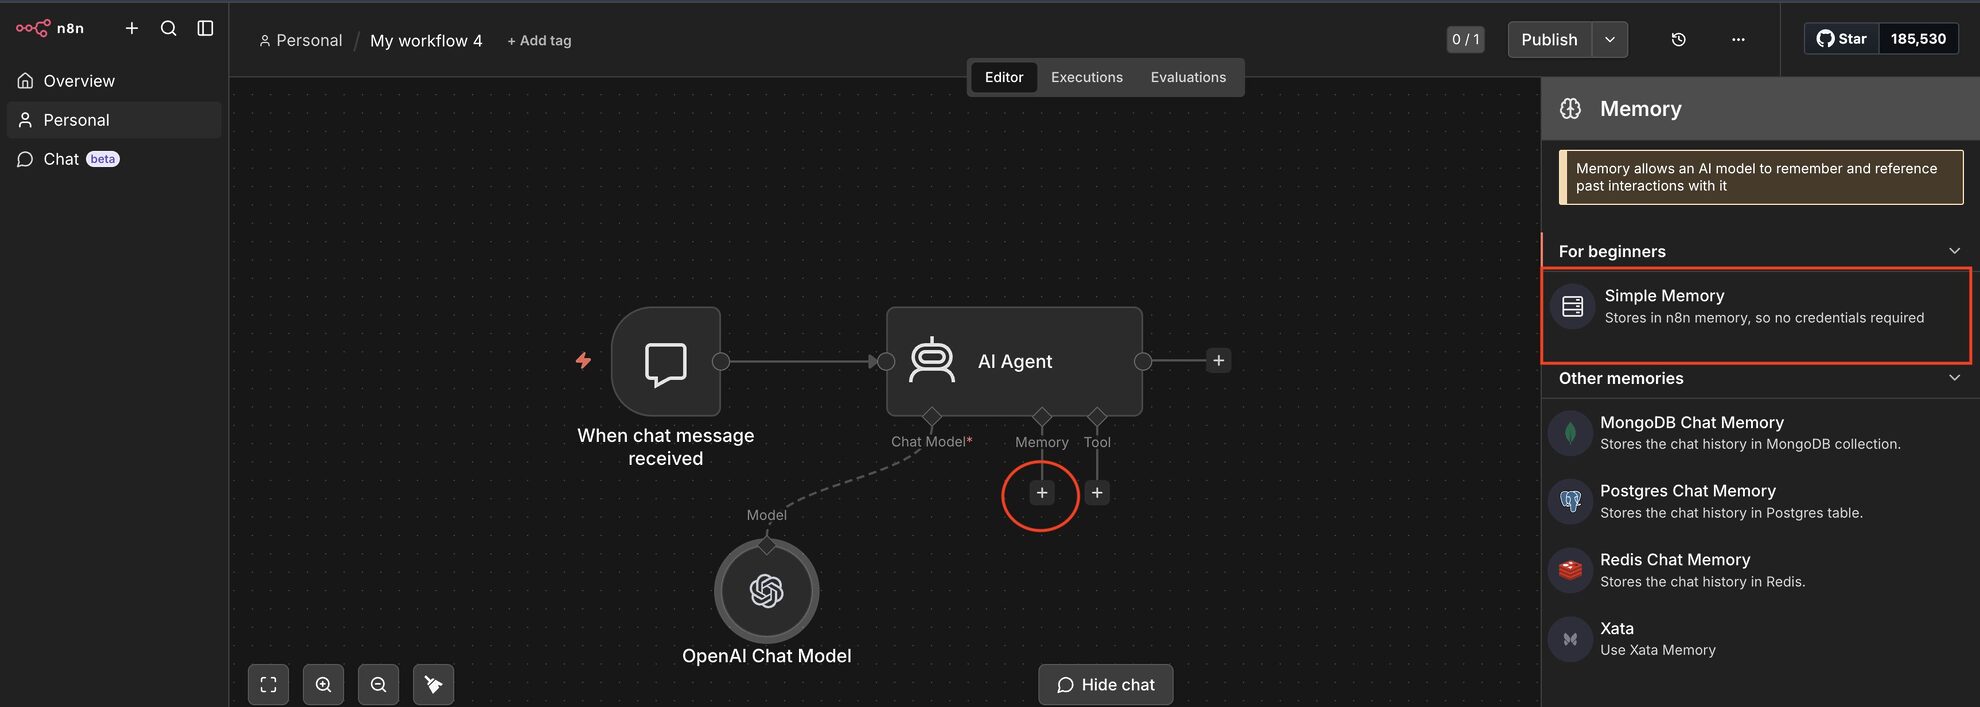This screenshot has height=707, width=1980.
Task: Open the Publish dropdown arrow
Action: (x=1610, y=39)
